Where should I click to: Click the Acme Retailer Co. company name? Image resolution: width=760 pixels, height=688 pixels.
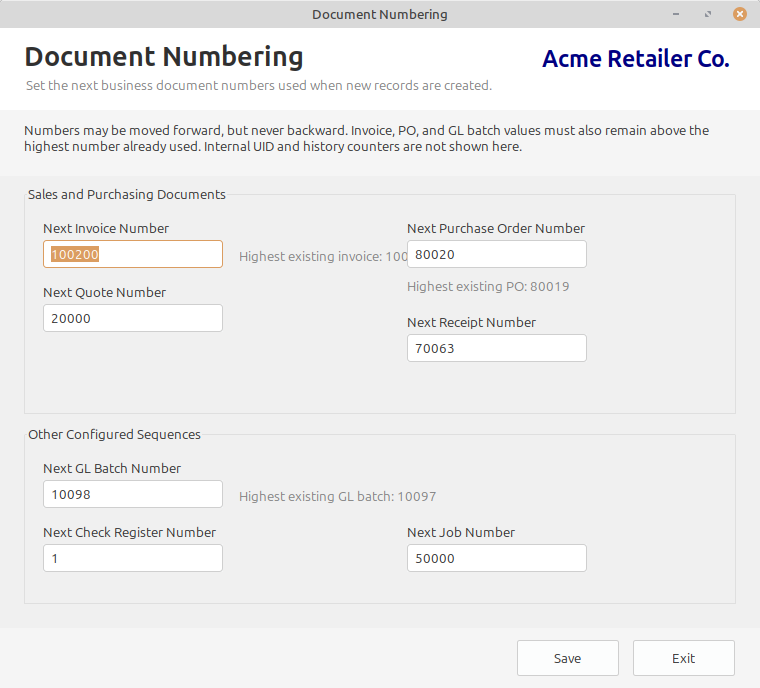636,59
